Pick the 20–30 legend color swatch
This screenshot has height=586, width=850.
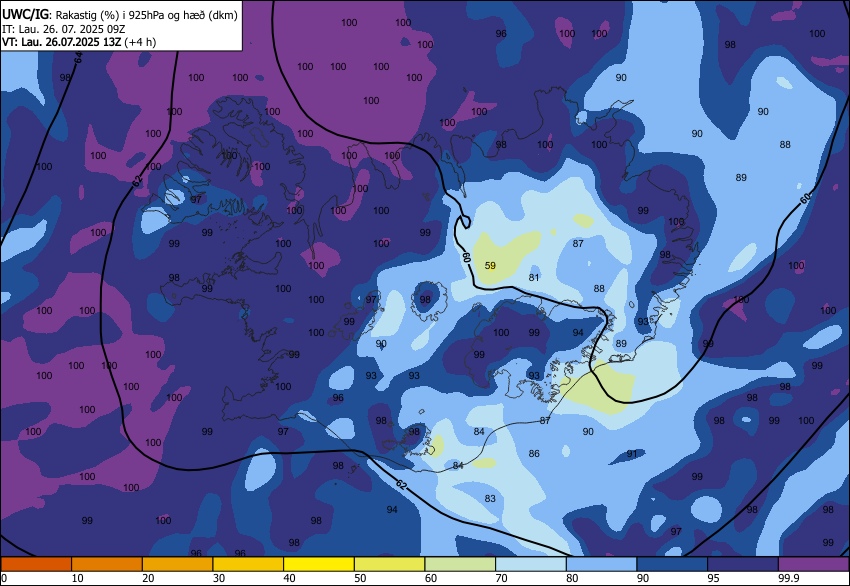coord(177,564)
